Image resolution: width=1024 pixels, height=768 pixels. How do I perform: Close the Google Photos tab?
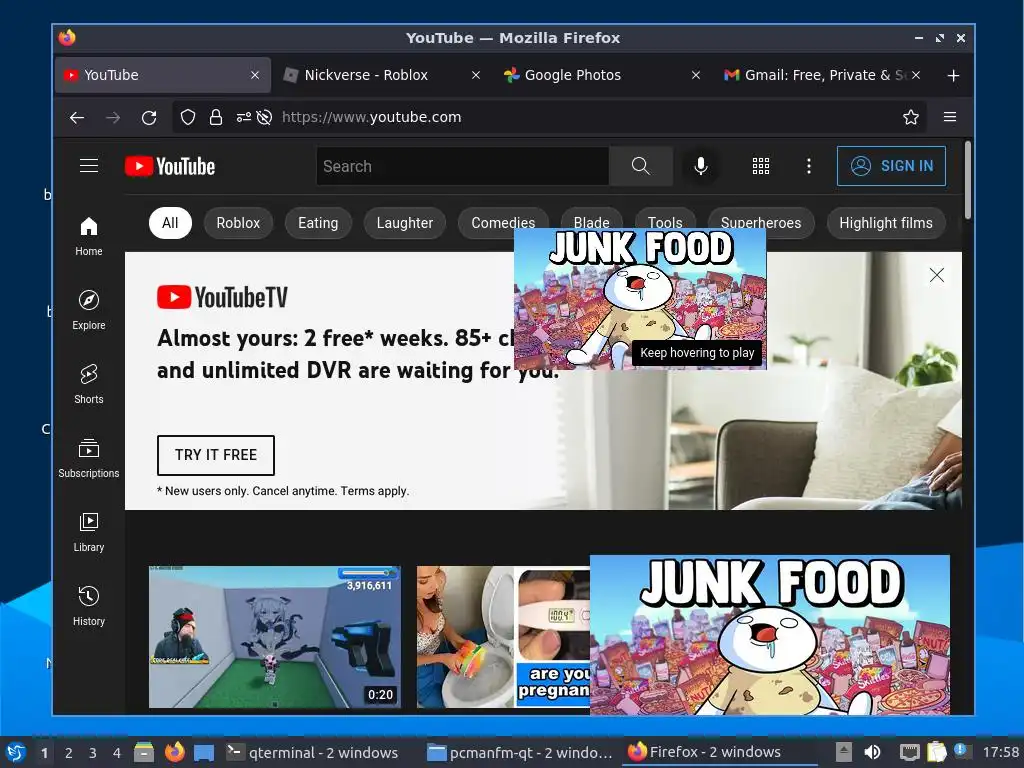tap(696, 75)
